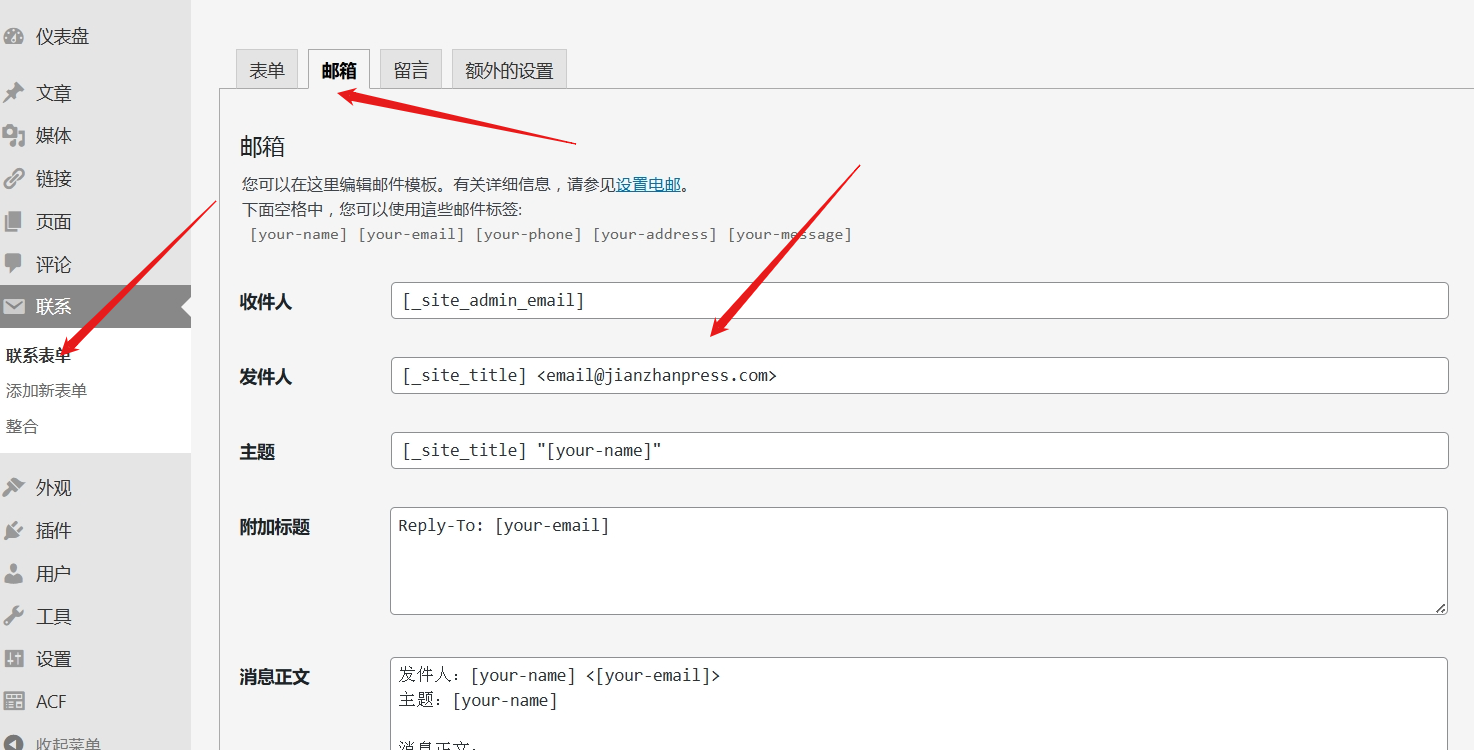Click the Appearance paintbrush icon
Screen dimensions: 1474x750
13,488
